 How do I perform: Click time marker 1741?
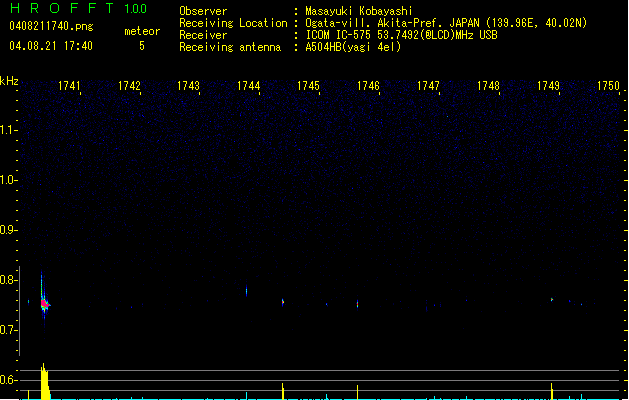coord(69,86)
